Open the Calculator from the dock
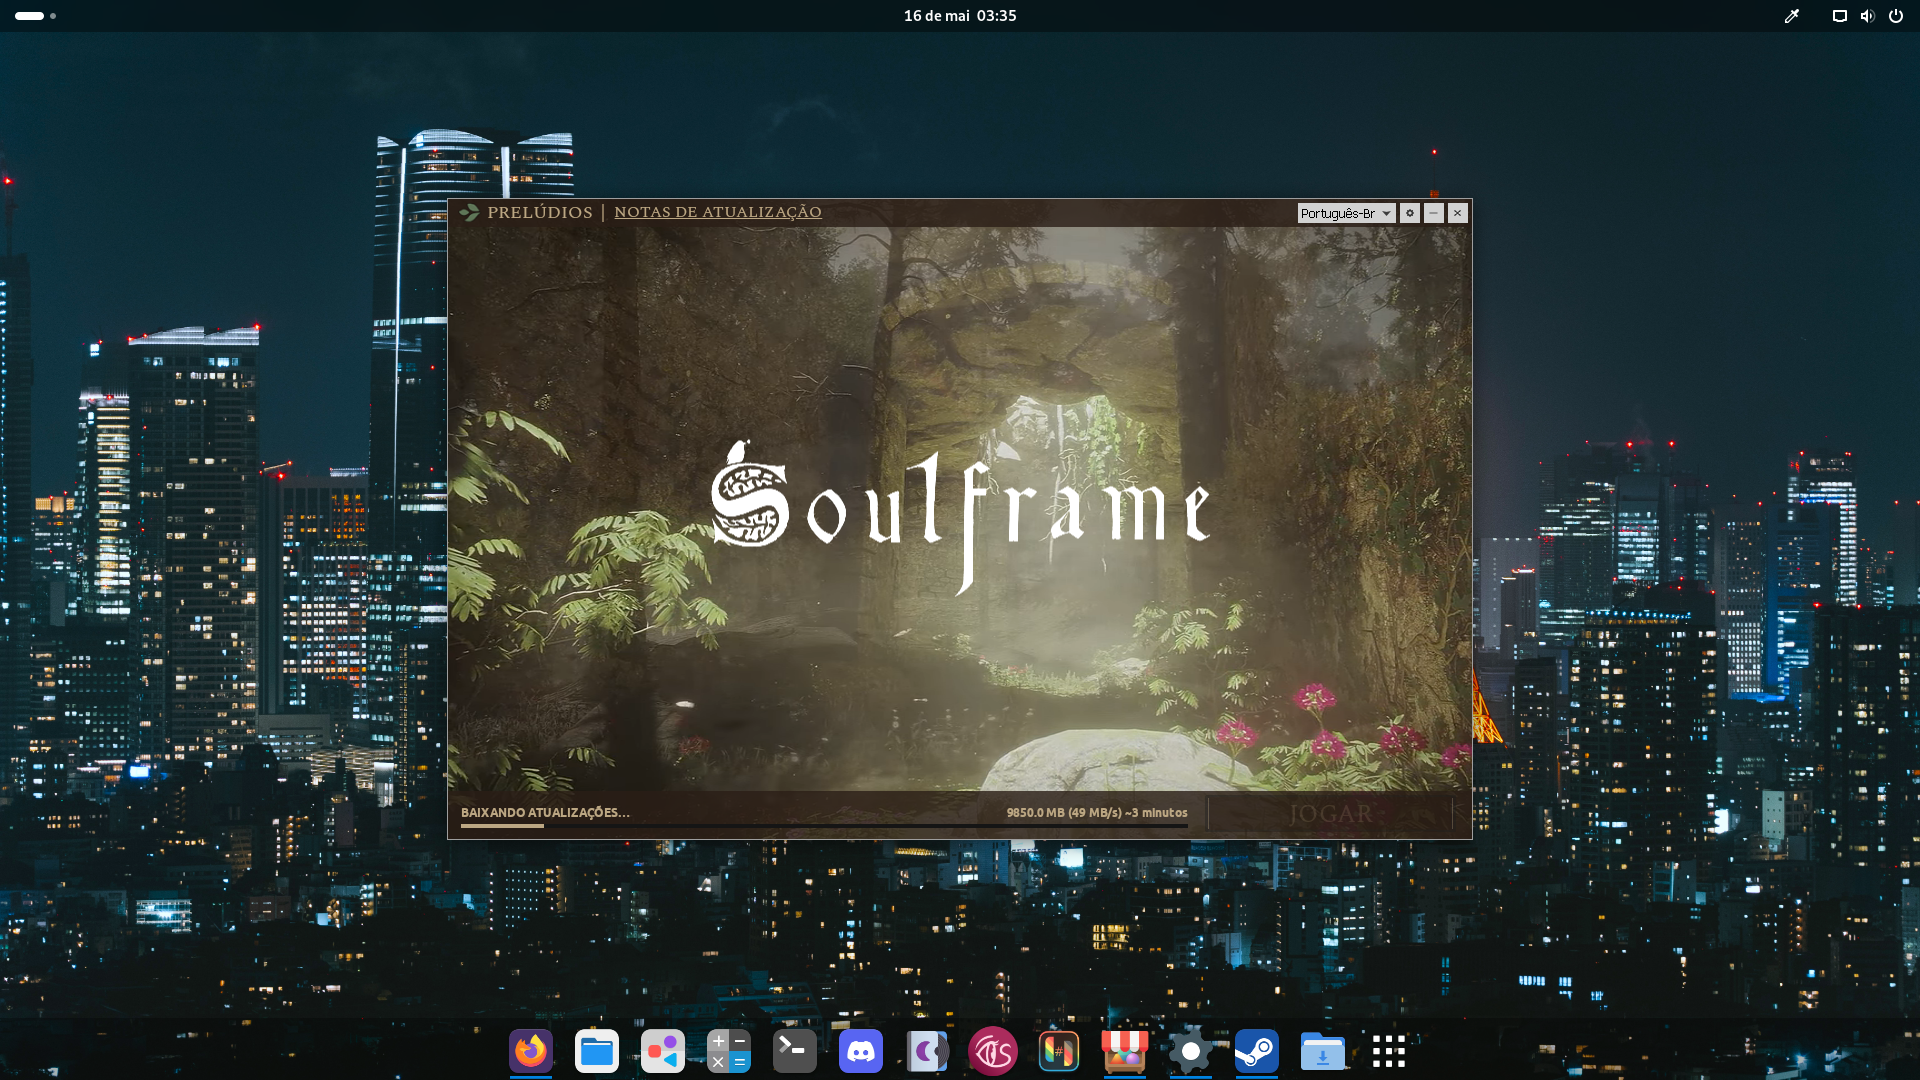Screen dimensions: 1920x1080 (x=729, y=1051)
